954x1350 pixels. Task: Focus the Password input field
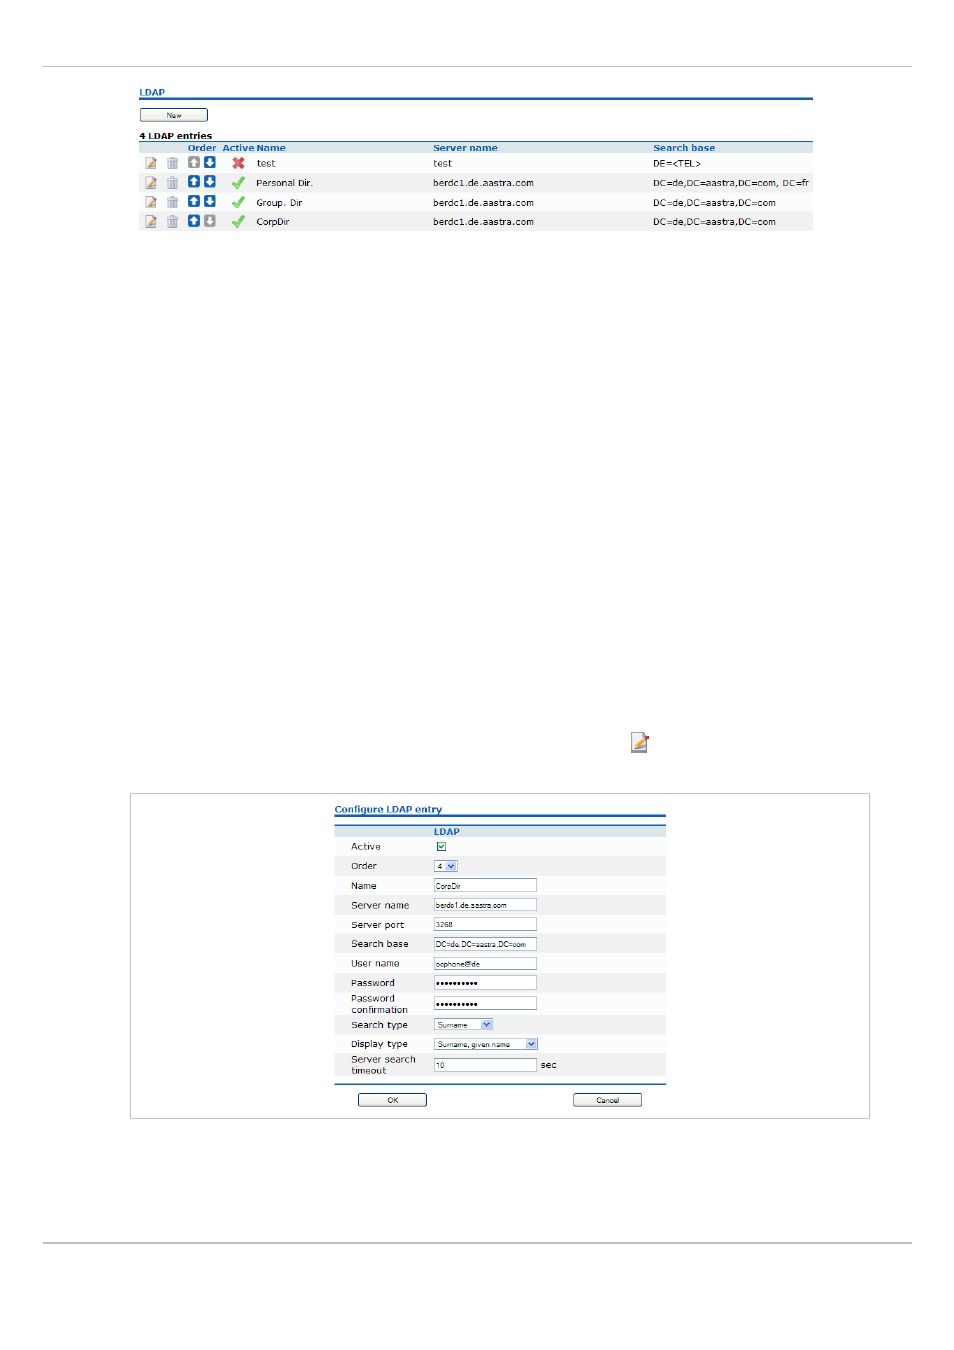pyautogui.click(x=485, y=983)
